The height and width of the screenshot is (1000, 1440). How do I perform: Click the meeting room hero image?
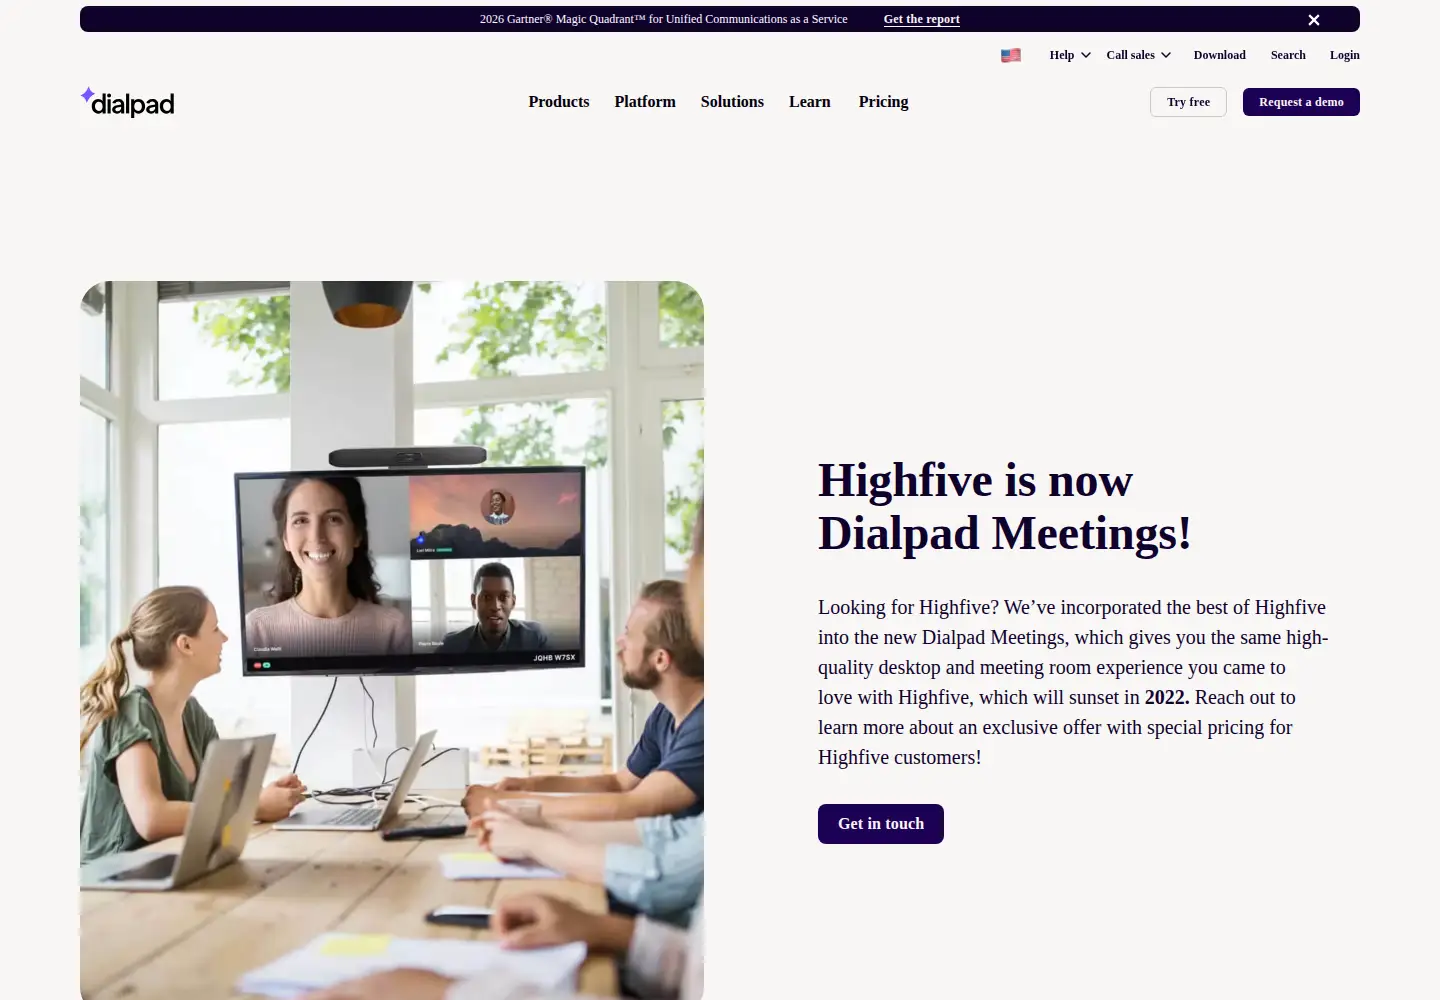click(x=392, y=640)
